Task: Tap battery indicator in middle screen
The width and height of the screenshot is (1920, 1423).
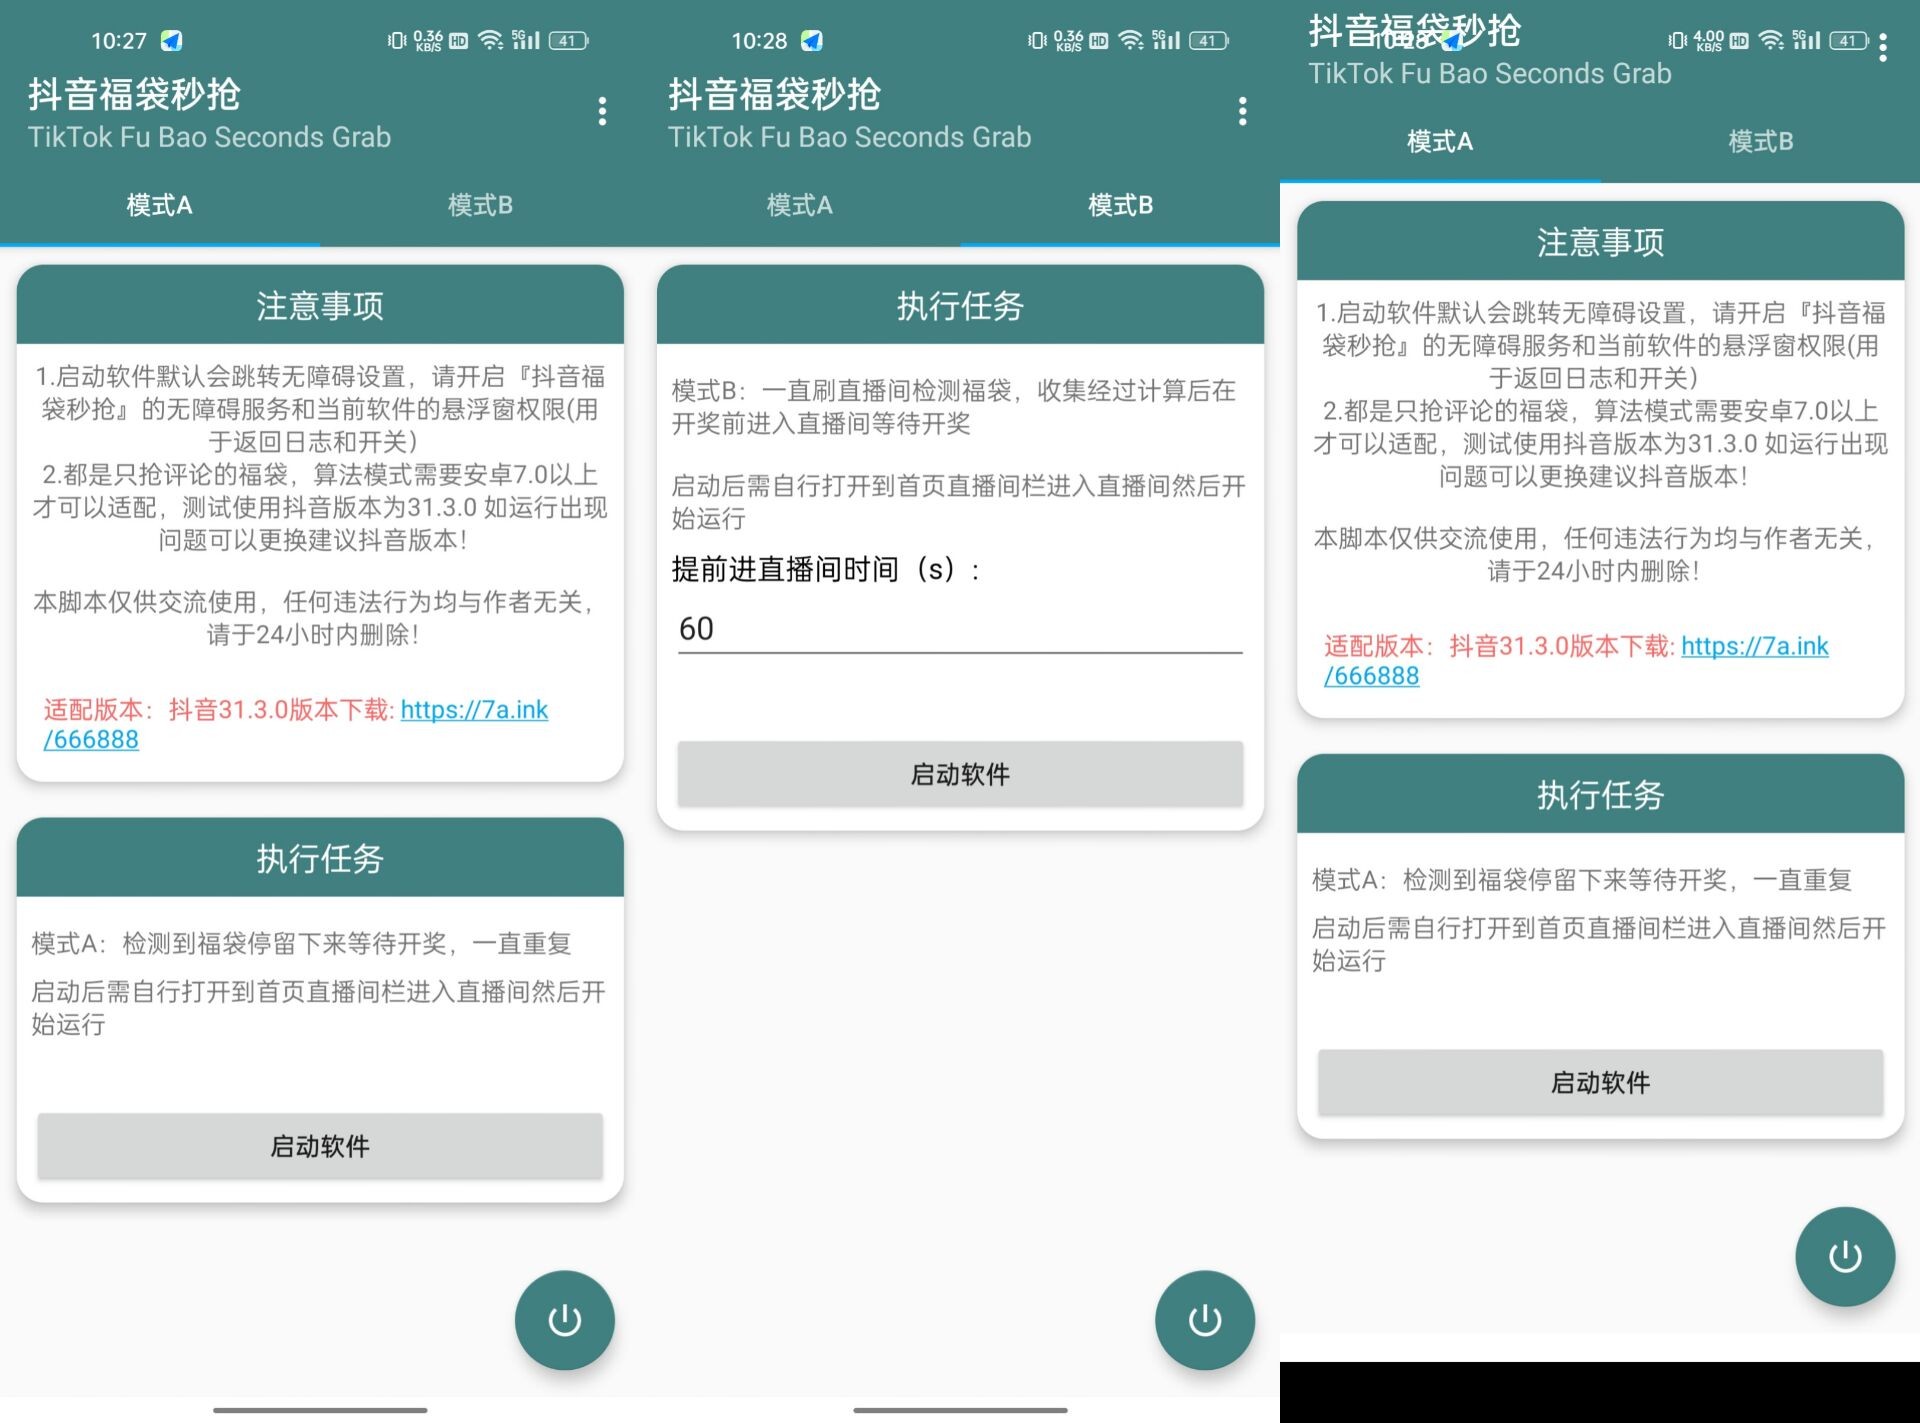Action: 1209,41
